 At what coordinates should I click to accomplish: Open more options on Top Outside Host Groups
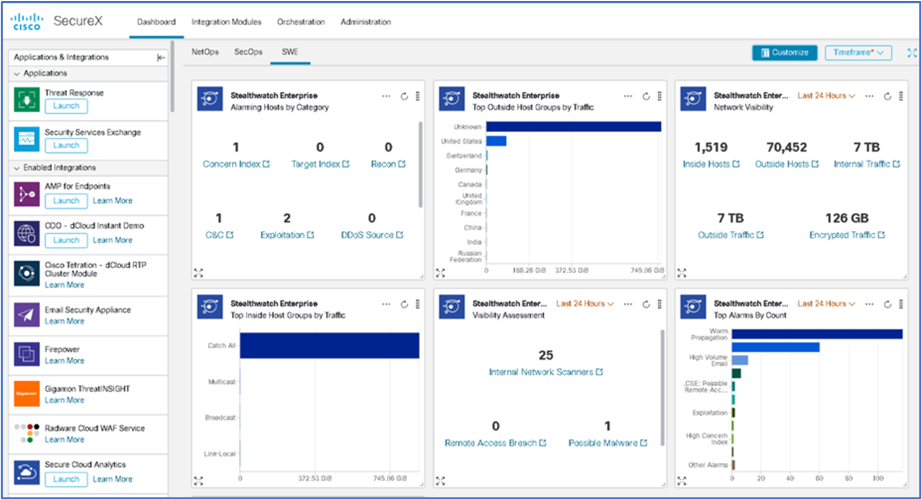pyautogui.click(x=627, y=96)
